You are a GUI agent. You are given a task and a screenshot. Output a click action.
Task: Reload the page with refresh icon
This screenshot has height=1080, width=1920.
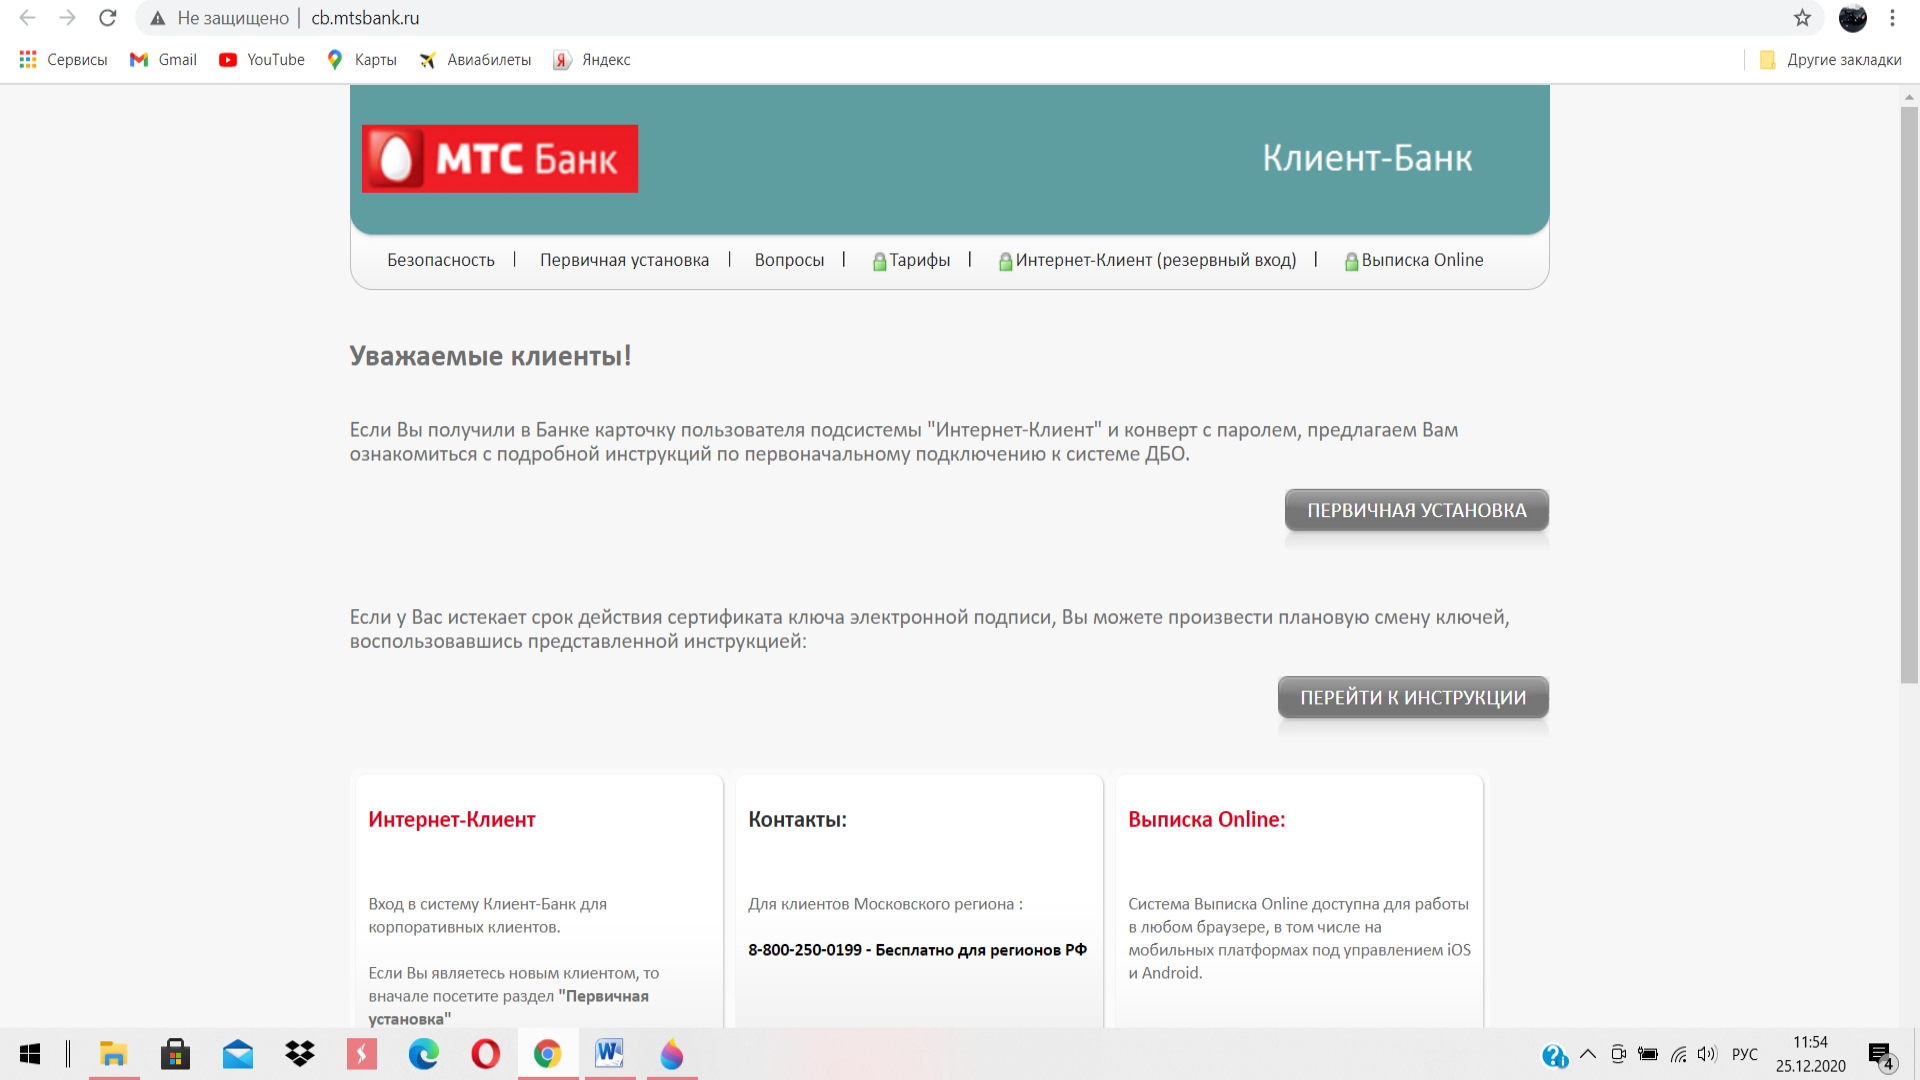click(x=108, y=18)
